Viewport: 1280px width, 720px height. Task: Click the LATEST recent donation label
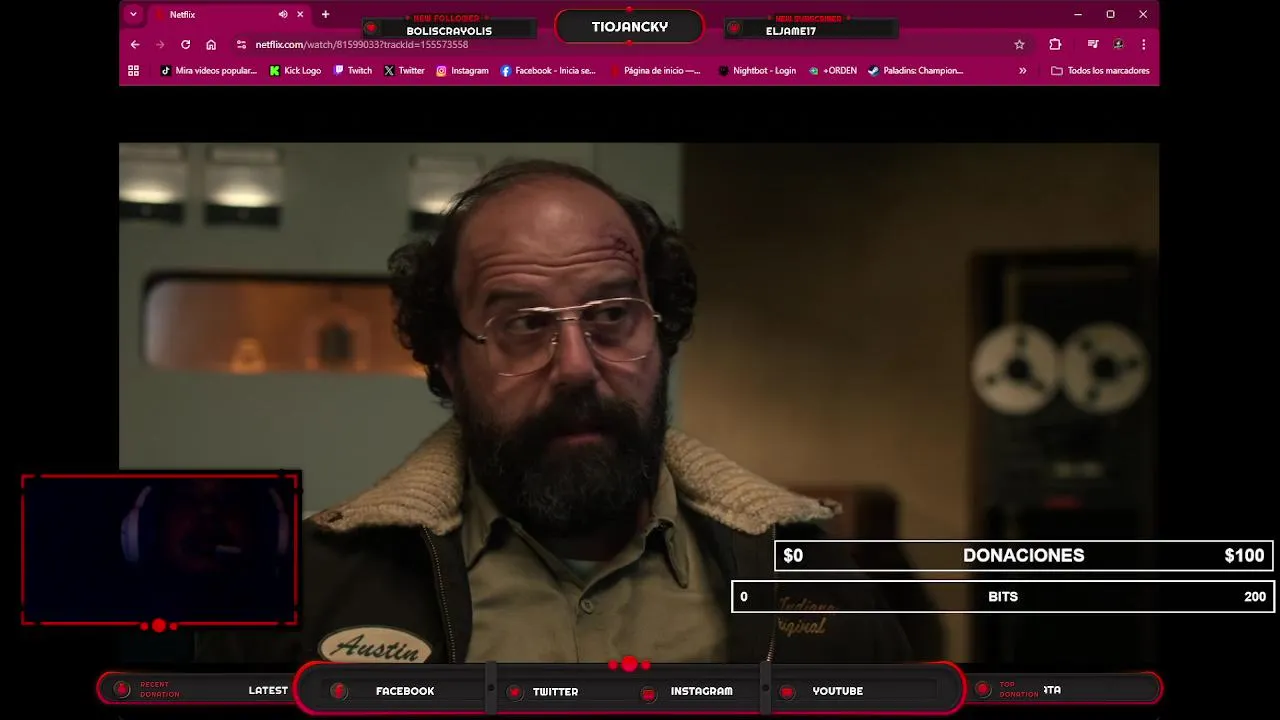tap(268, 690)
